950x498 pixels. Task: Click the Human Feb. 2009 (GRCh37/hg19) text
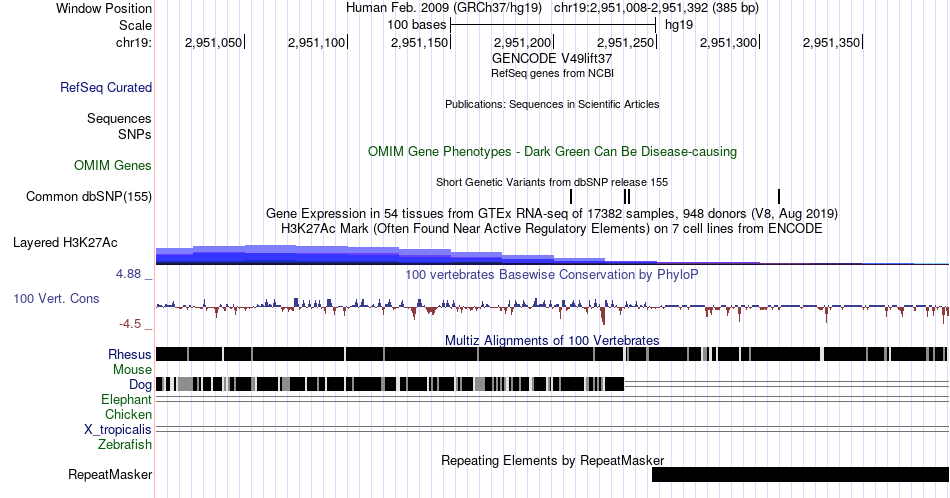(x=444, y=8)
